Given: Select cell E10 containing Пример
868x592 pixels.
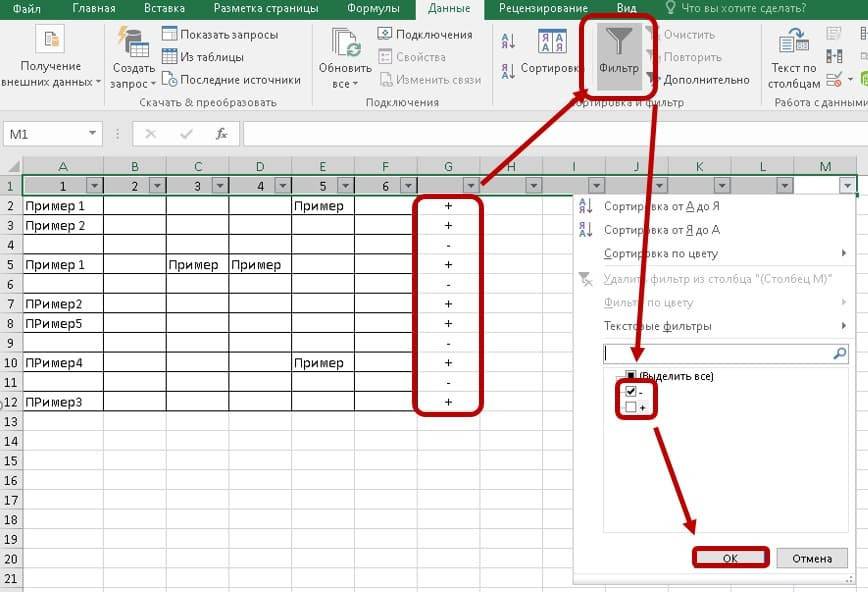Looking at the screenshot, I should [323, 363].
